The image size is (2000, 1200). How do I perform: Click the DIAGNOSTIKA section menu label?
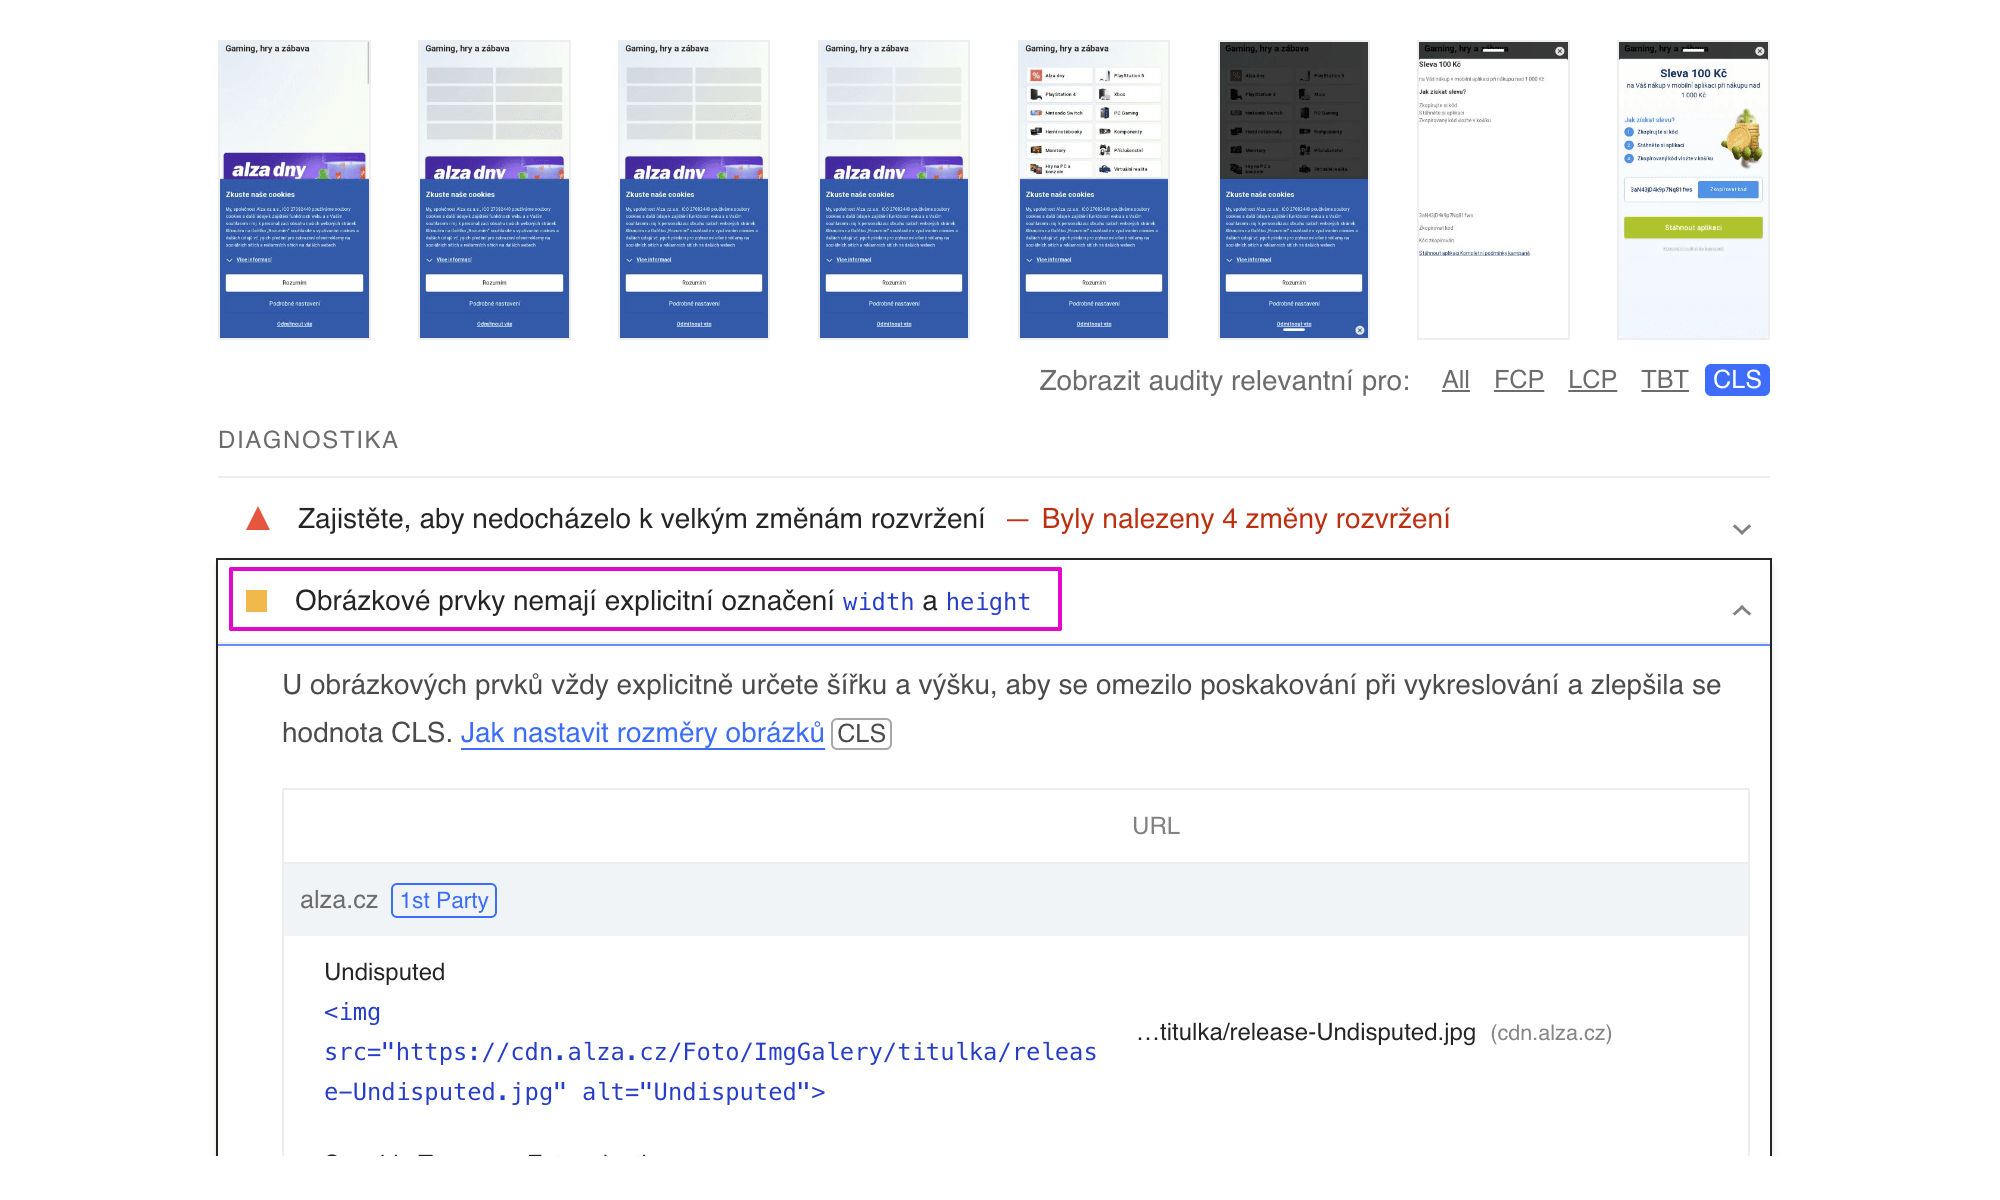[x=307, y=439]
